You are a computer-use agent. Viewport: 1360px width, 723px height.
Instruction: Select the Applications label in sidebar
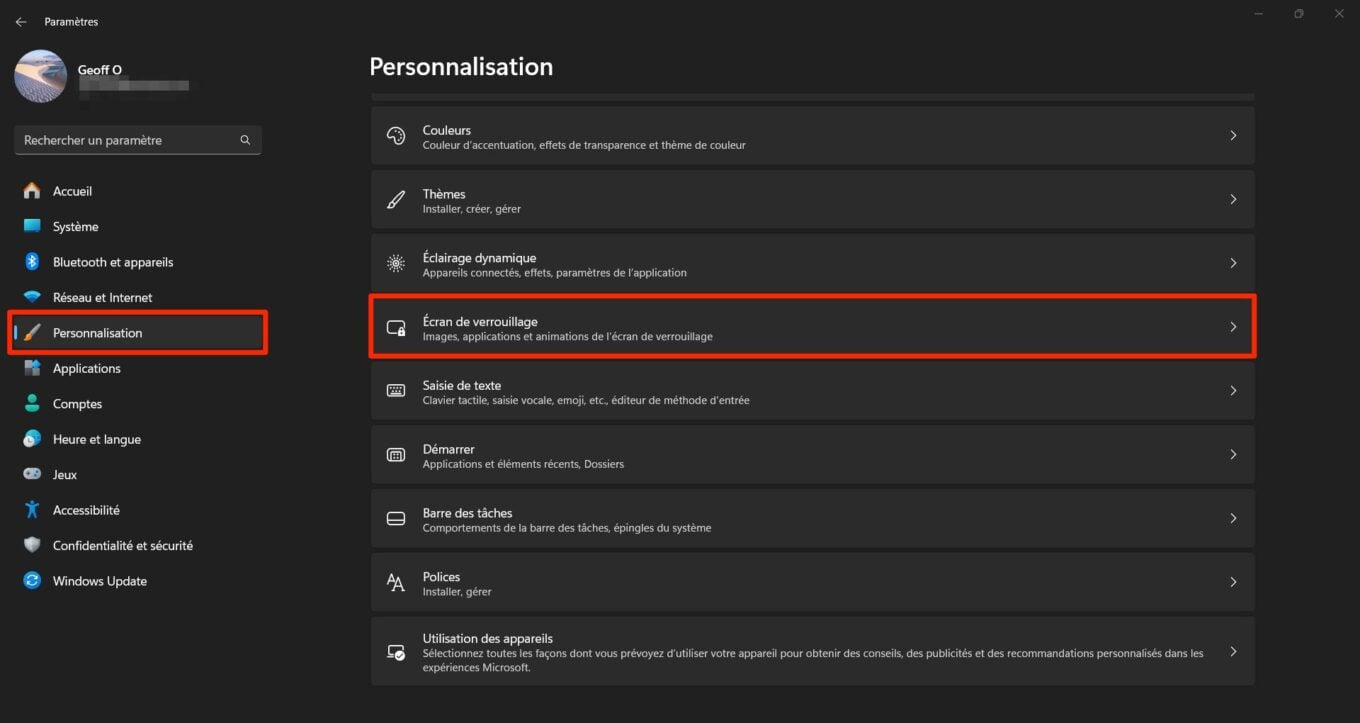click(87, 368)
